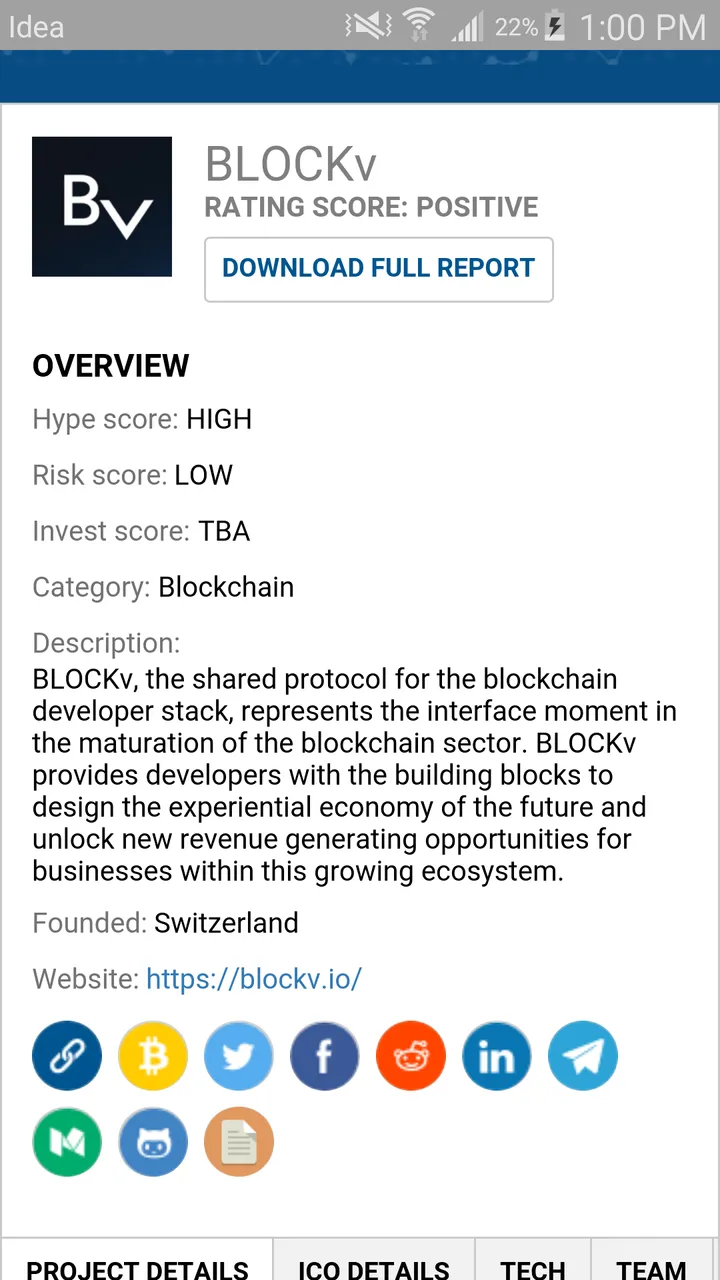Screen dimensions: 720x1280
Task: Tap the Reddit icon
Action: [411, 1055]
